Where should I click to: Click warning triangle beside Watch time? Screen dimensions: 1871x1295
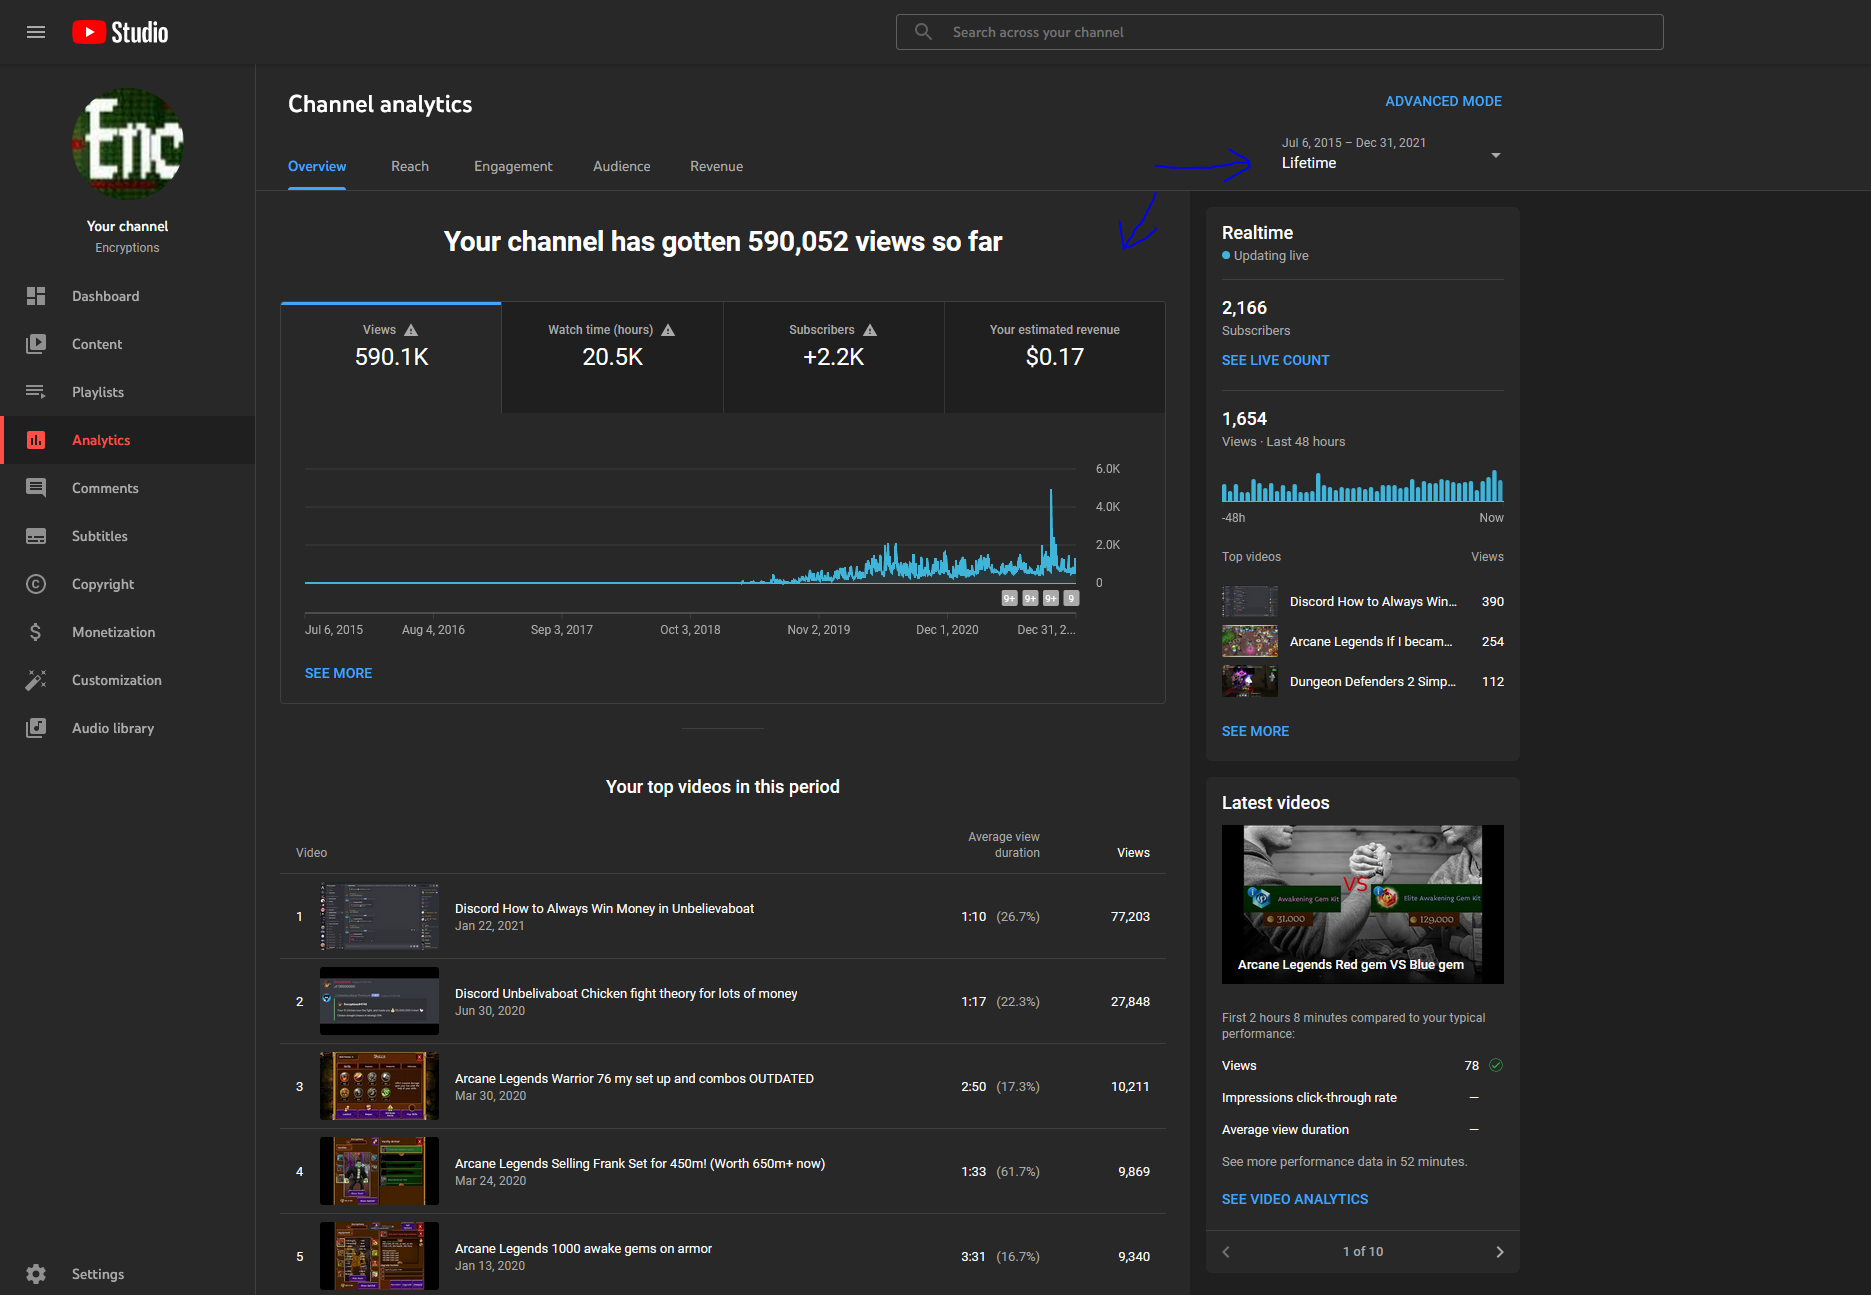pyautogui.click(x=668, y=330)
